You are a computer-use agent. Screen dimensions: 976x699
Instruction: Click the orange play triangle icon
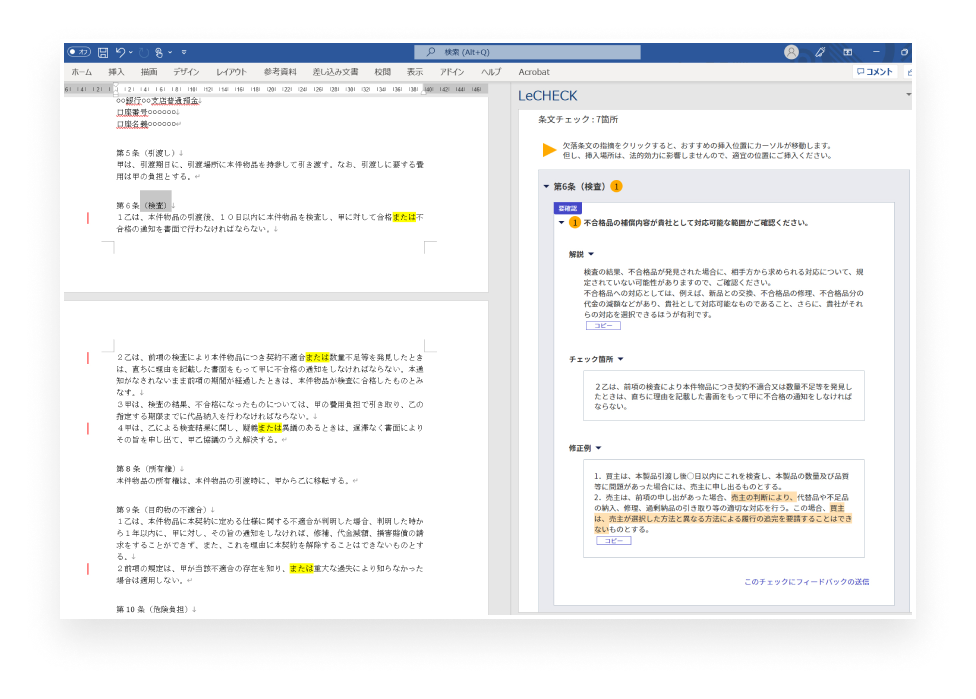click(549, 150)
